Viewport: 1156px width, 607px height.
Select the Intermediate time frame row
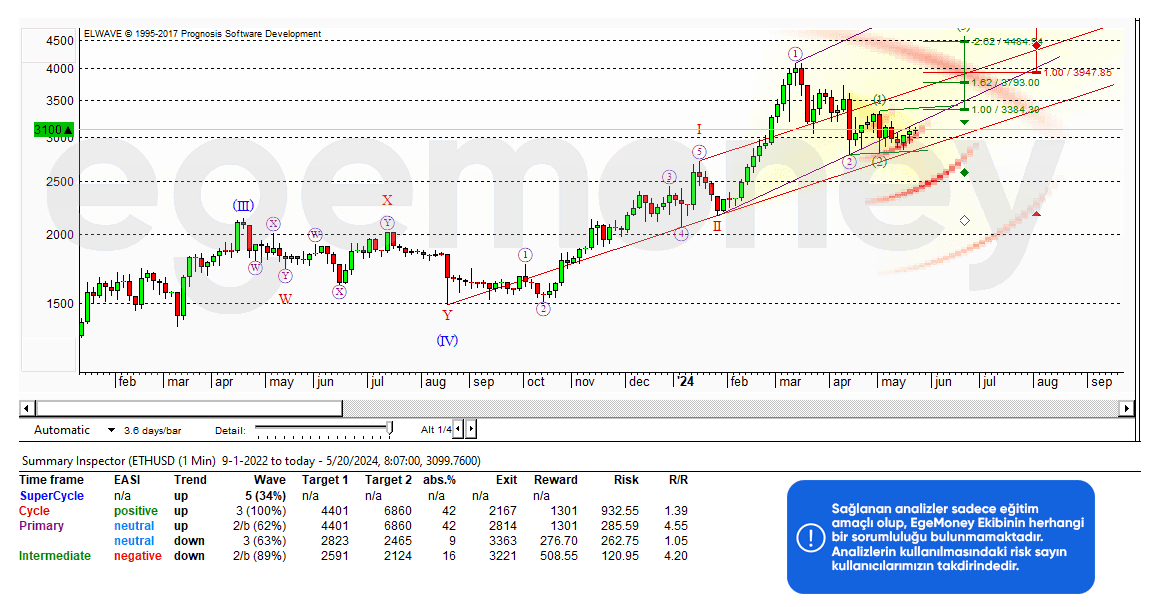pos(55,556)
